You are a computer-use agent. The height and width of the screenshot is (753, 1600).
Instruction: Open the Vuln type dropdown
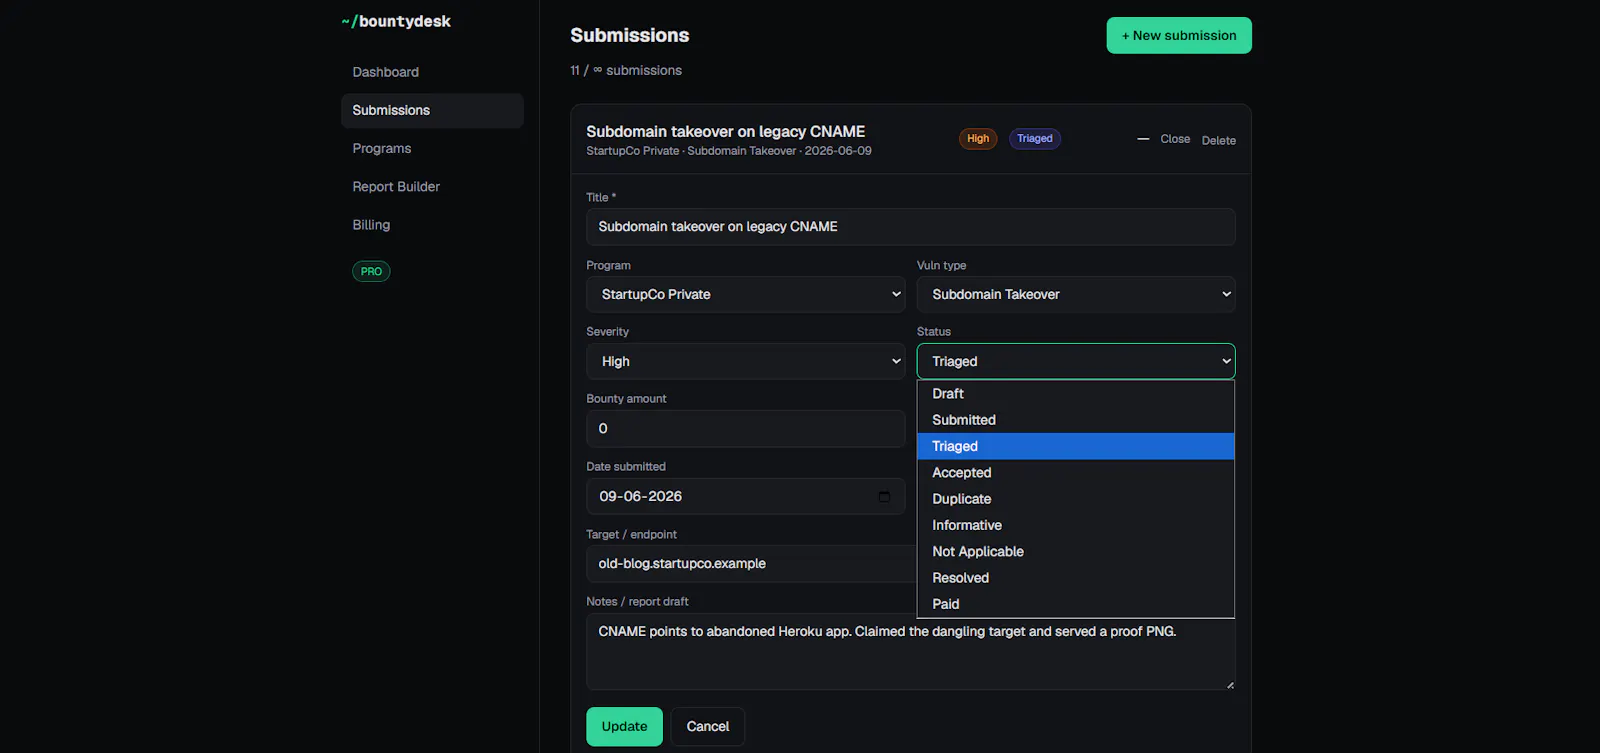point(1076,294)
